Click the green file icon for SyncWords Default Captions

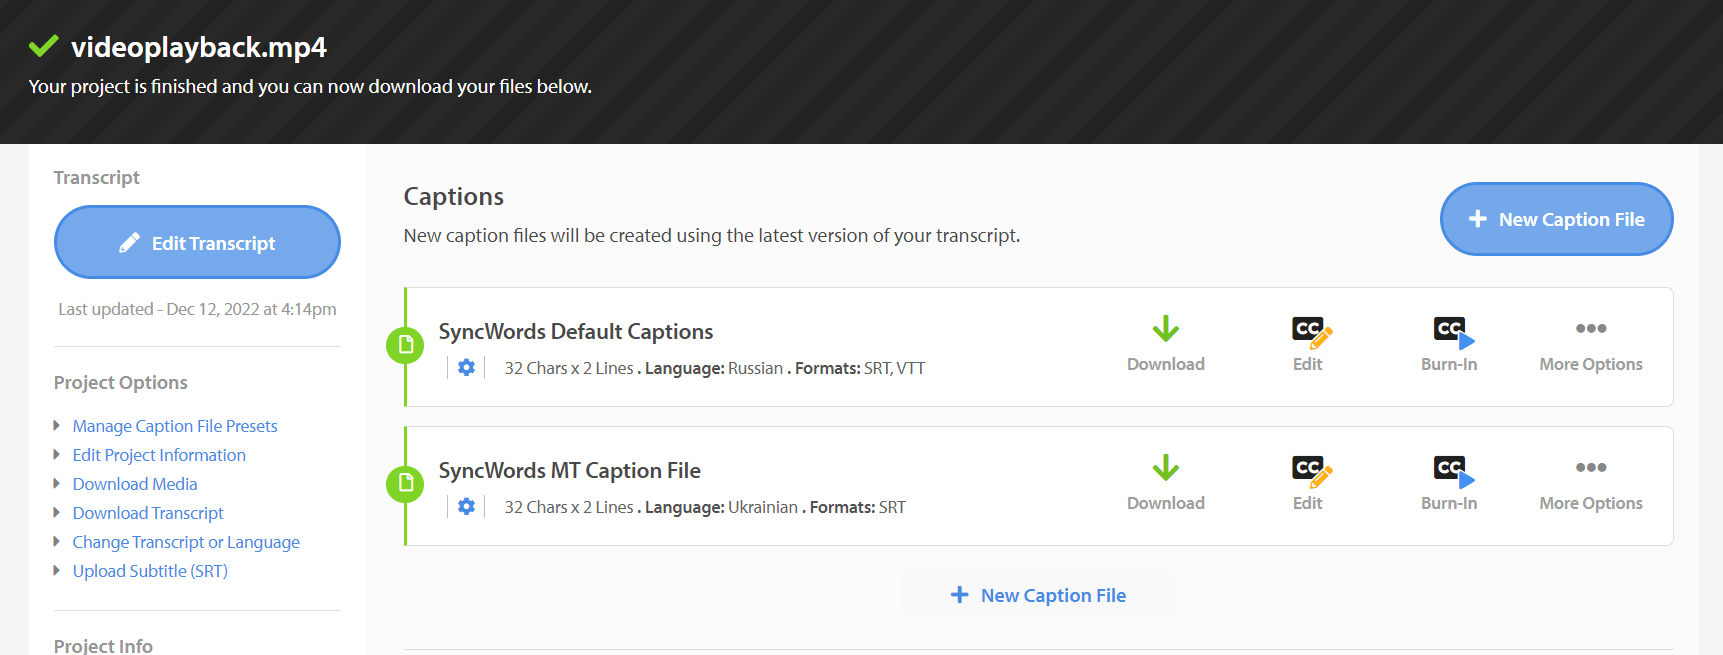point(405,346)
